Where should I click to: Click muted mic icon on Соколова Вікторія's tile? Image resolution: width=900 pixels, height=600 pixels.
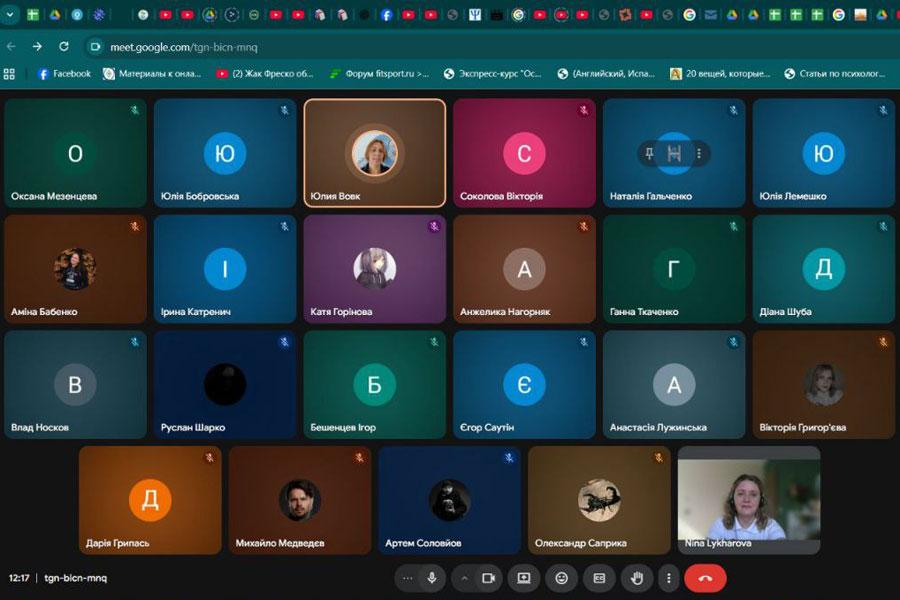(583, 110)
